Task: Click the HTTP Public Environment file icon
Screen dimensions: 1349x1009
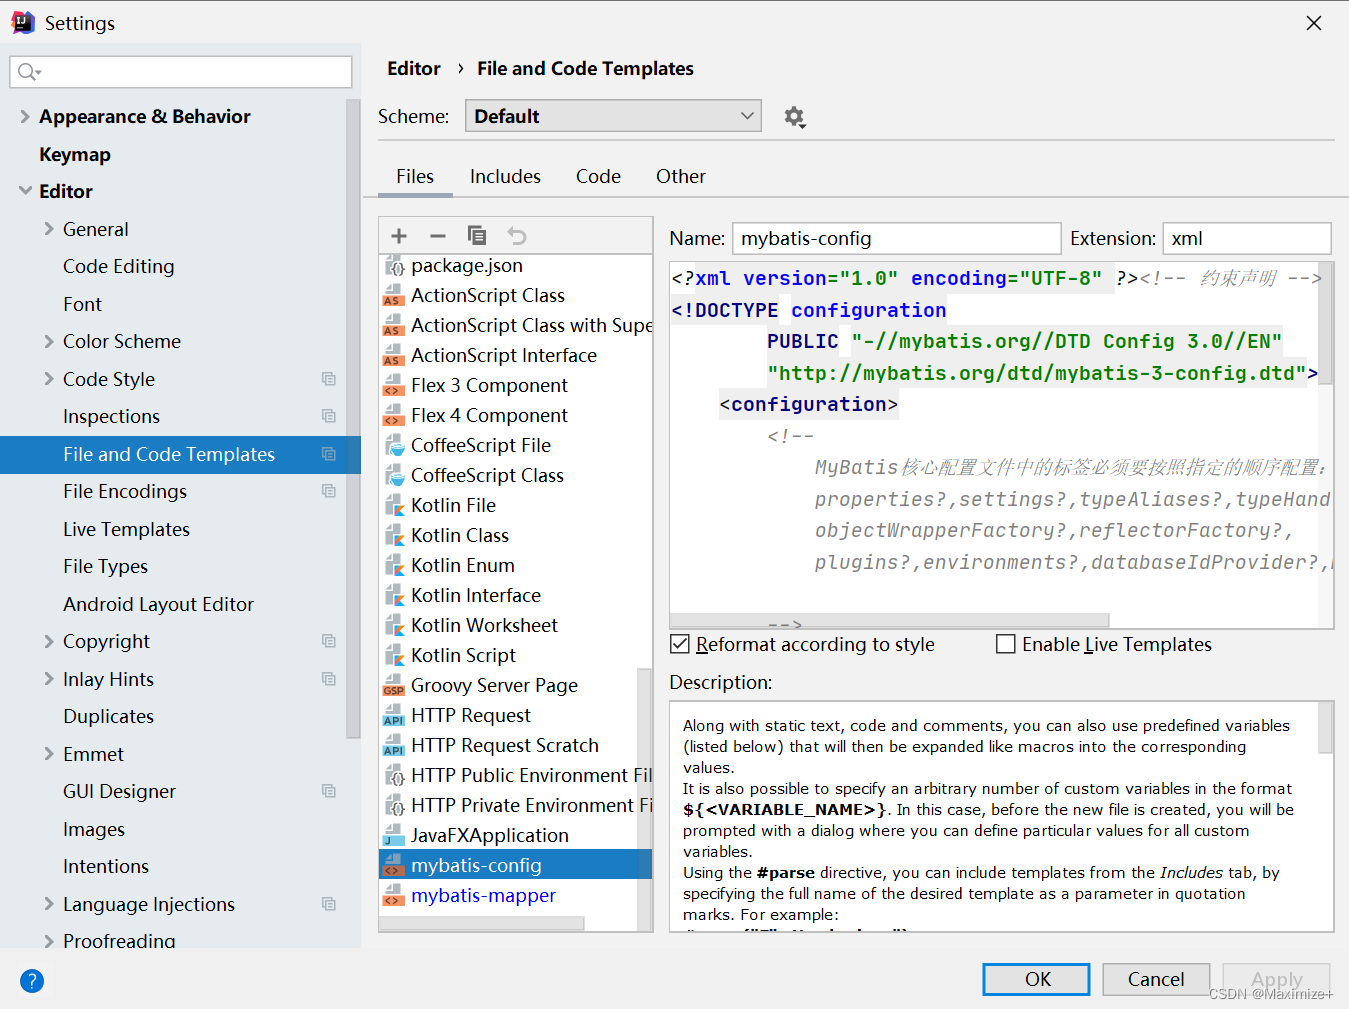Action: [395, 776]
